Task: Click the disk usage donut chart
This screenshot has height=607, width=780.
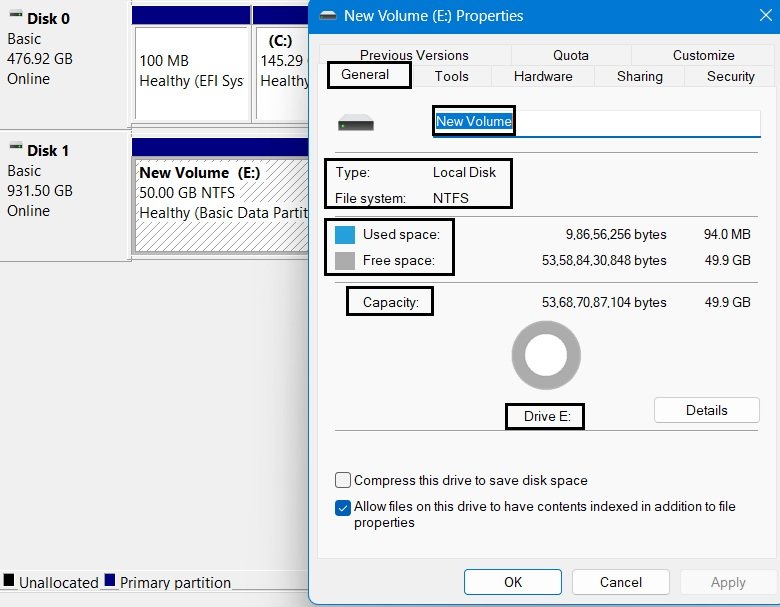Action: 546,355
